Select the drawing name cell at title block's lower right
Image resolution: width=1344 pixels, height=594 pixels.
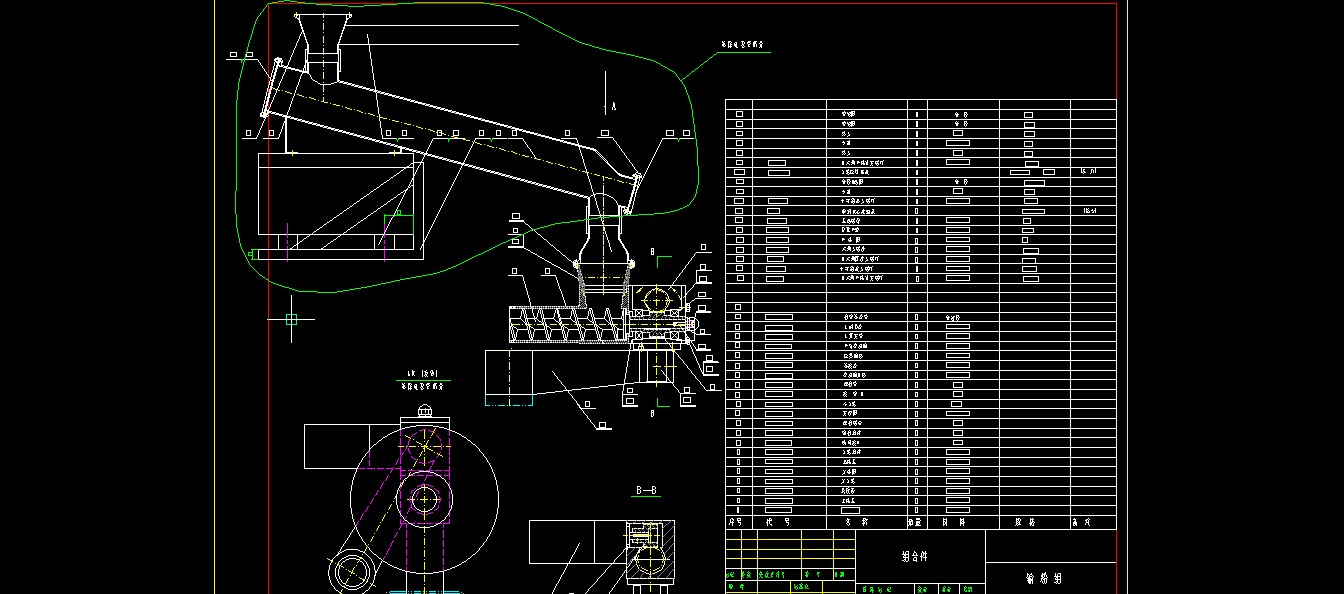(1051, 578)
